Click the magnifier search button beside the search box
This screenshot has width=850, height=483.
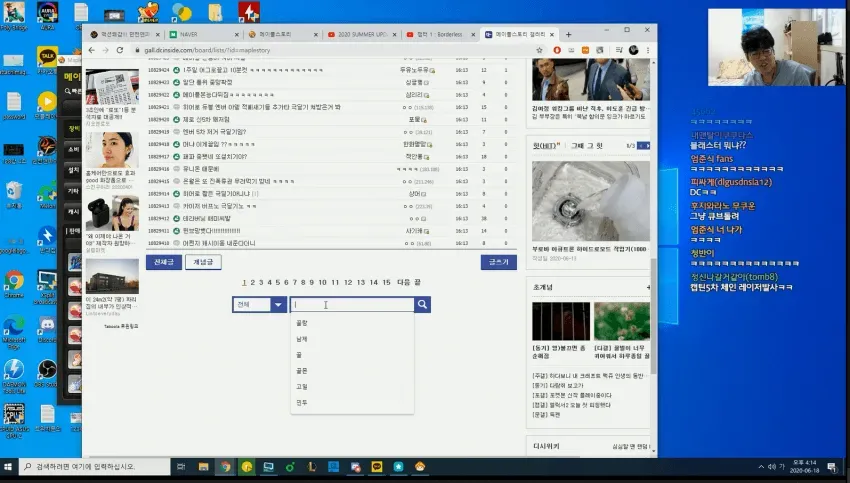(x=422, y=305)
